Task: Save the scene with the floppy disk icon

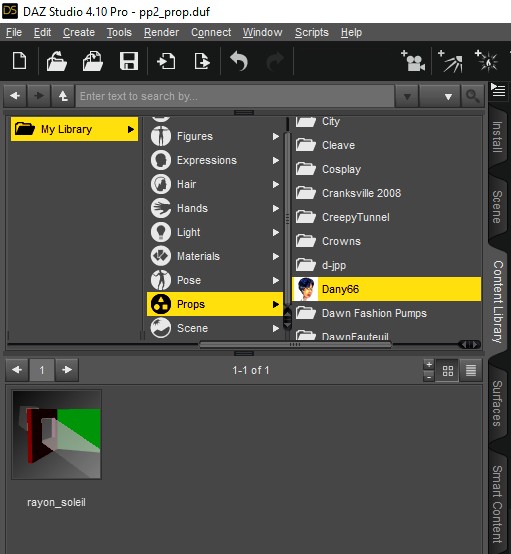Action: pyautogui.click(x=129, y=61)
